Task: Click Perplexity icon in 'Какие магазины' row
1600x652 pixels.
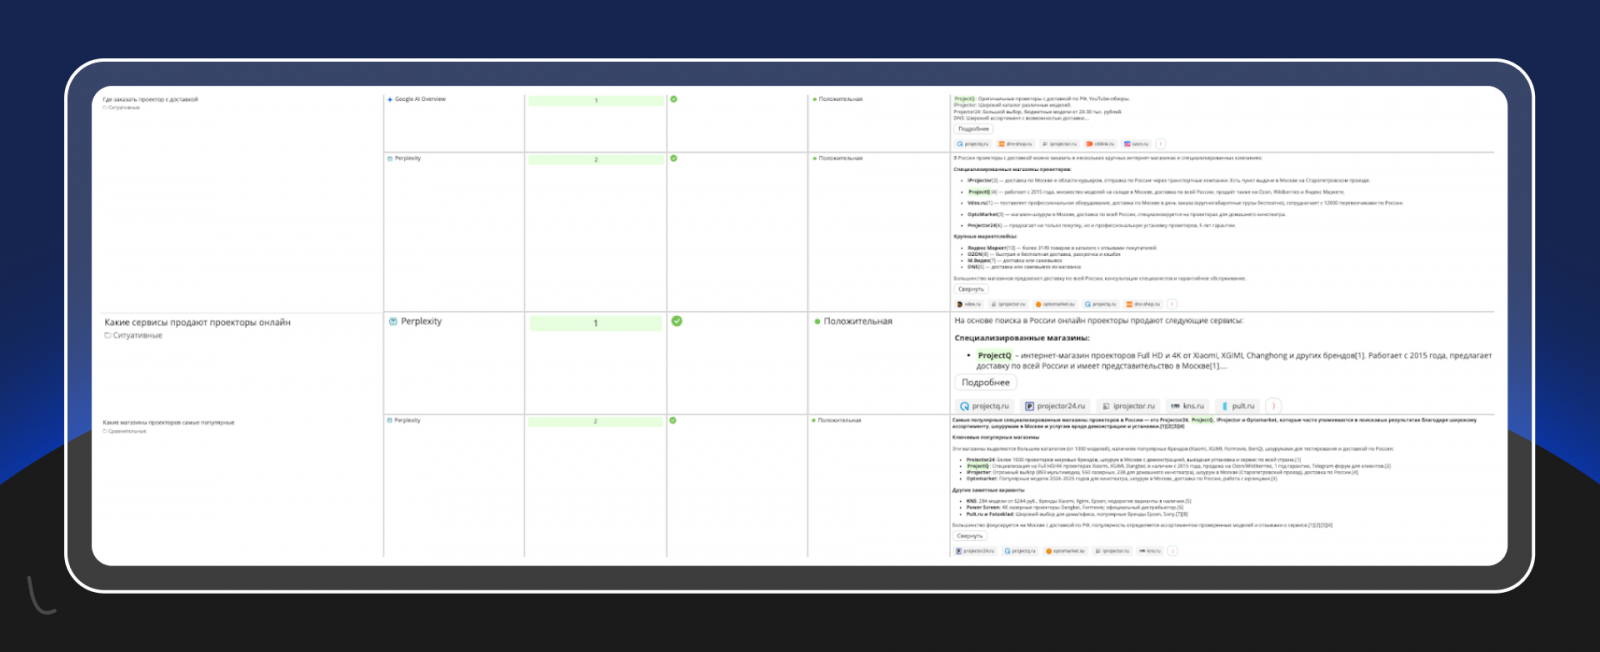Action: pyautogui.click(x=390, y=420)
